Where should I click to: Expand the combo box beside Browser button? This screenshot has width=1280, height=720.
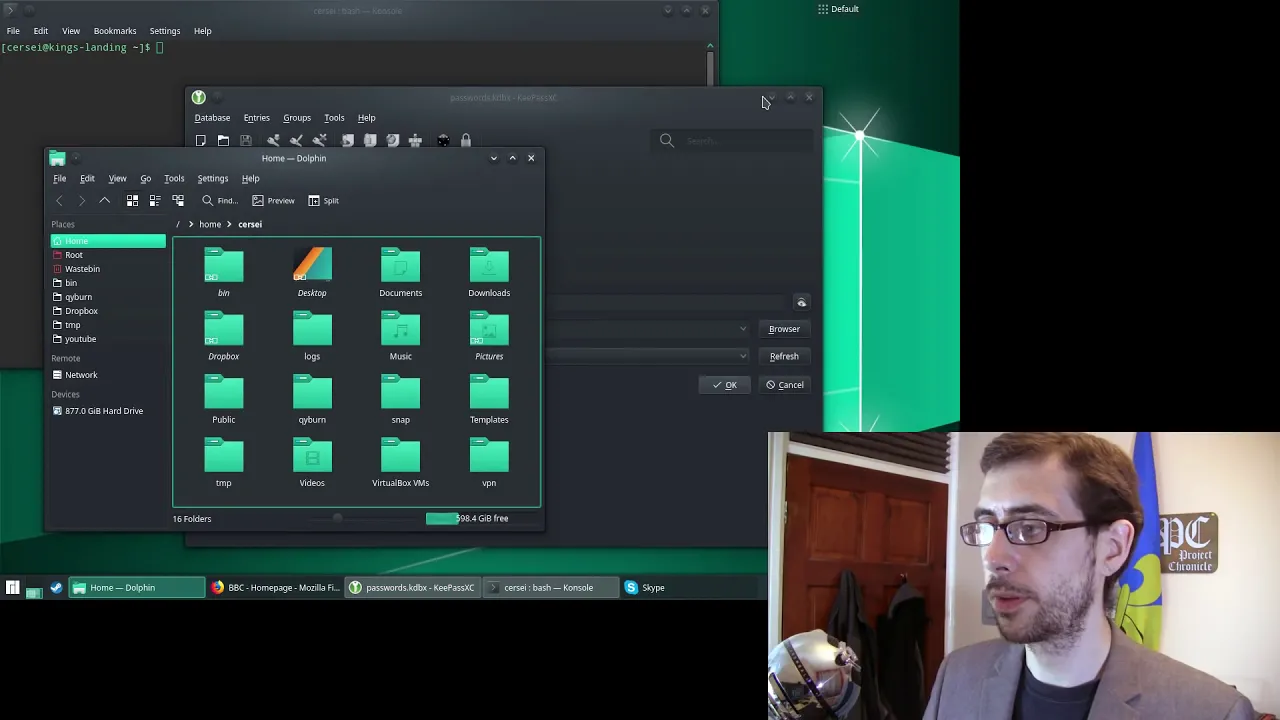[742, 329]
